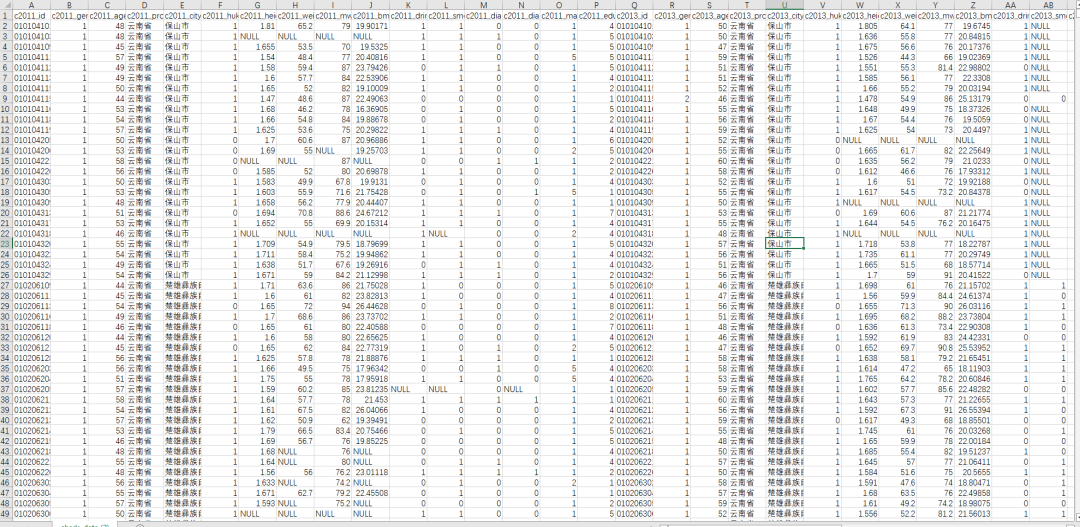Select column A header
This screenshot has height=527, width=1080.
click(x=32, y=4)
